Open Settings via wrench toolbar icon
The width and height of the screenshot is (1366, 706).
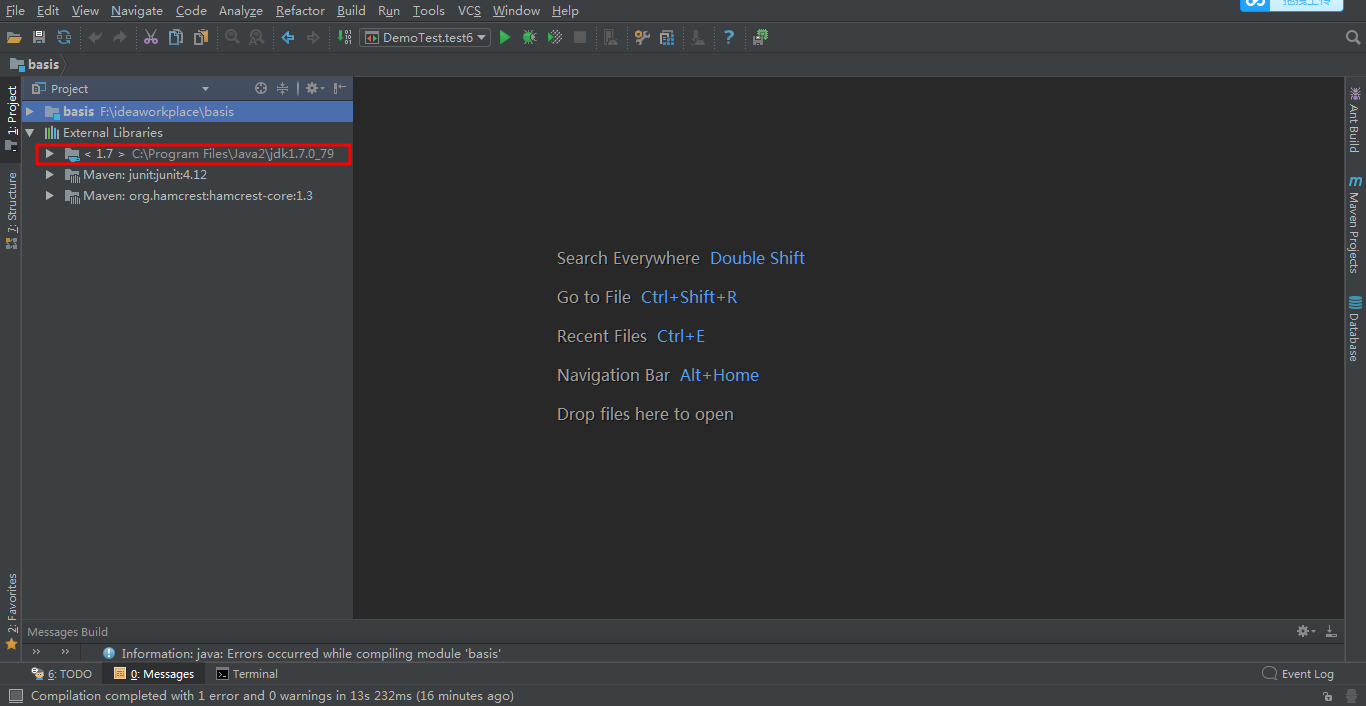pyautogui.click(x=642, y=37)
